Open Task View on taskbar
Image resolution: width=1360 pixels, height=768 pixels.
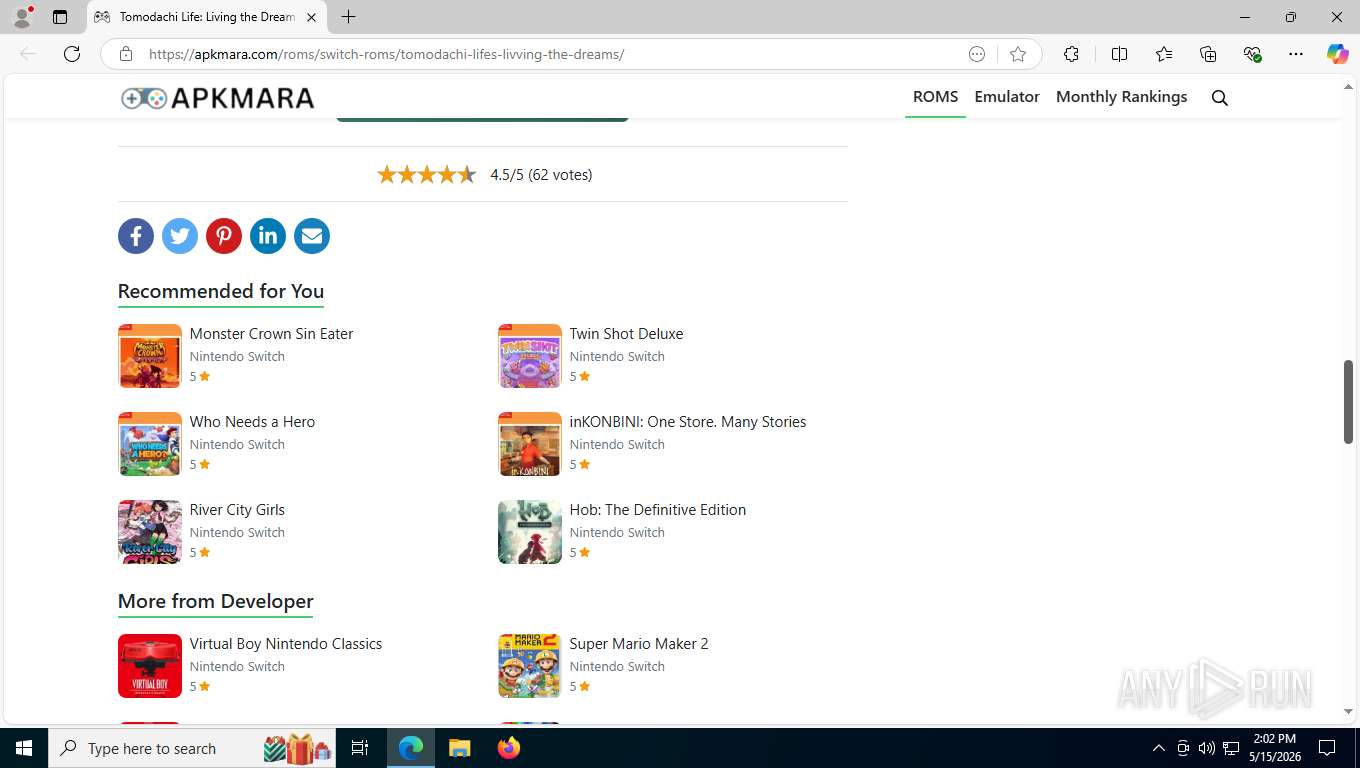(x=360, y=748)
